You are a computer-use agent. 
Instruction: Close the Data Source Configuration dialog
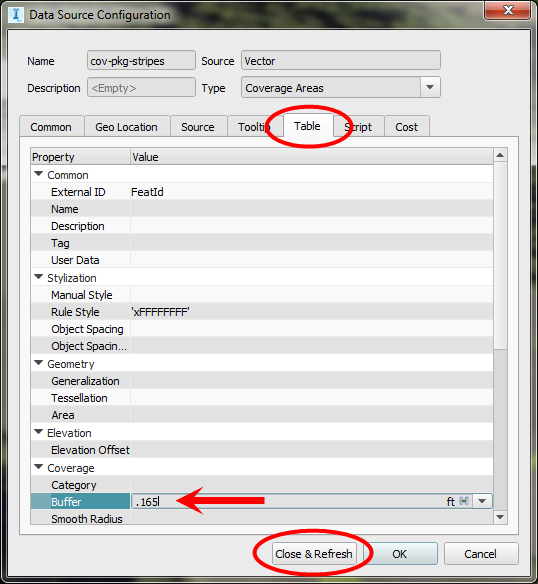507,10
